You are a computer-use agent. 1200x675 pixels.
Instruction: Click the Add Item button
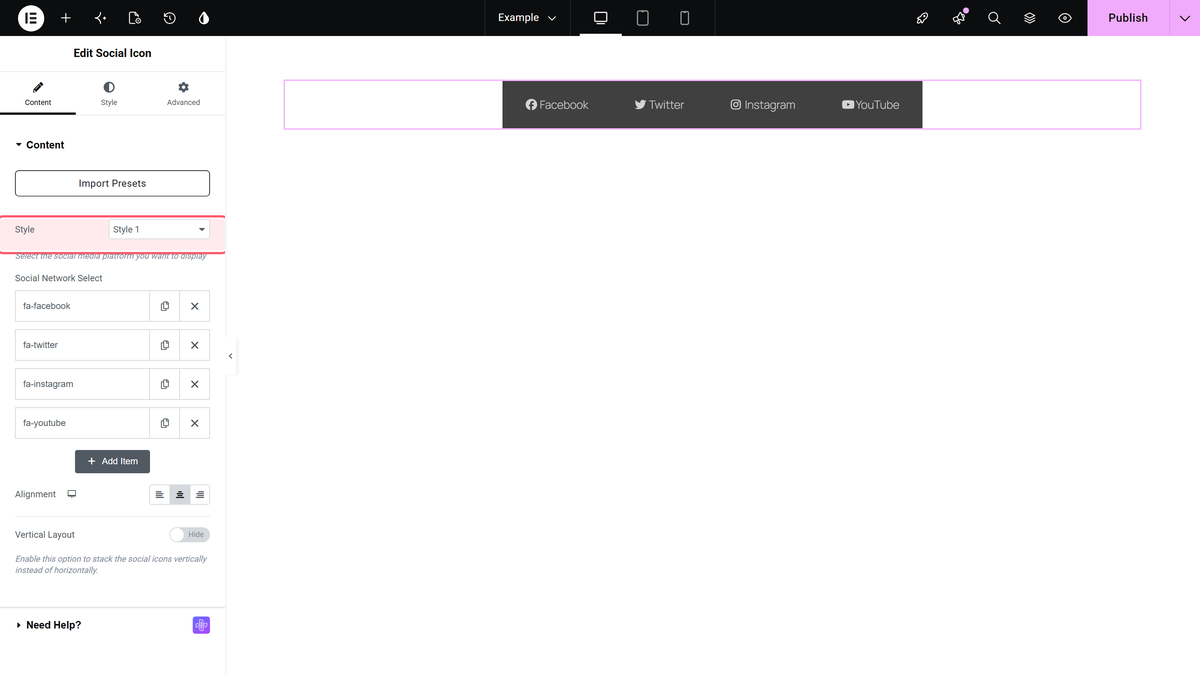pyautogui.click(x=113, y=461)
